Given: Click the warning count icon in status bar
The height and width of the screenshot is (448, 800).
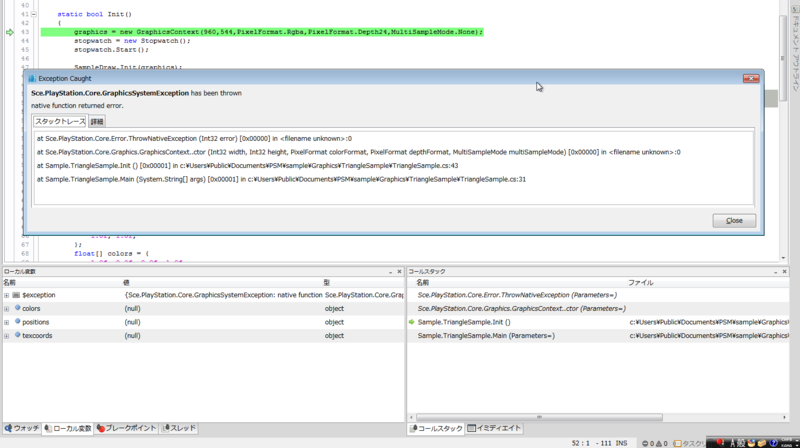Looking at the screenshot, I should point(658,443).
